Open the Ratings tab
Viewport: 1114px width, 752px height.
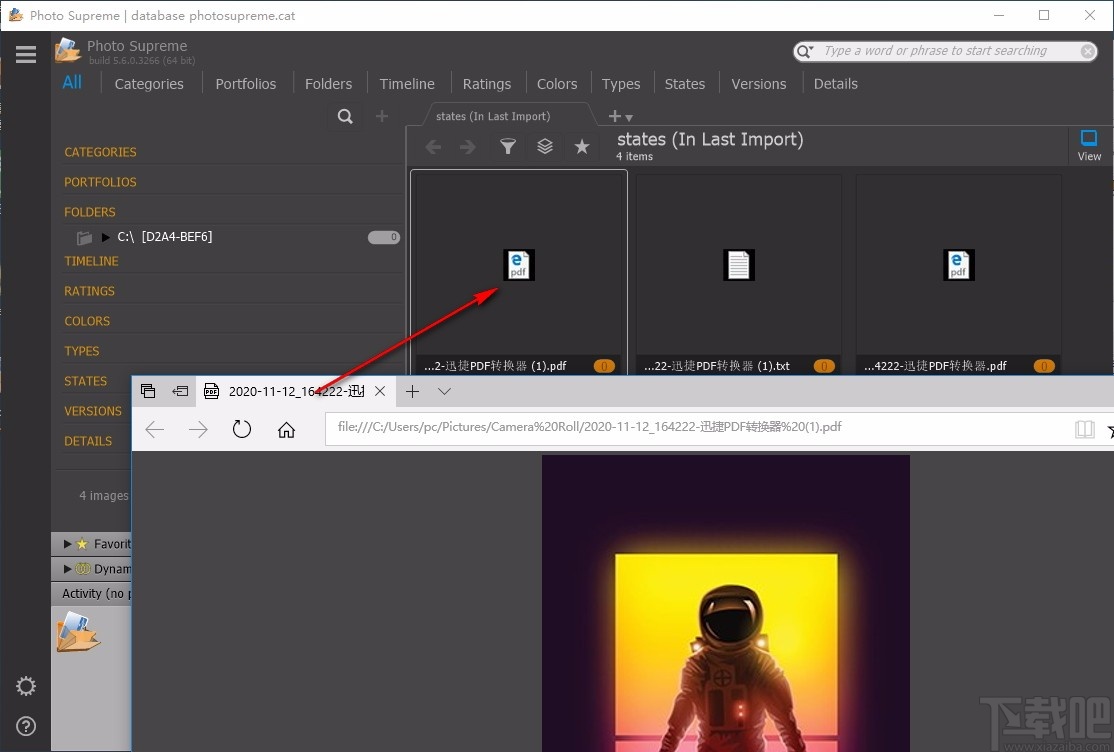(x=487, y=84)
